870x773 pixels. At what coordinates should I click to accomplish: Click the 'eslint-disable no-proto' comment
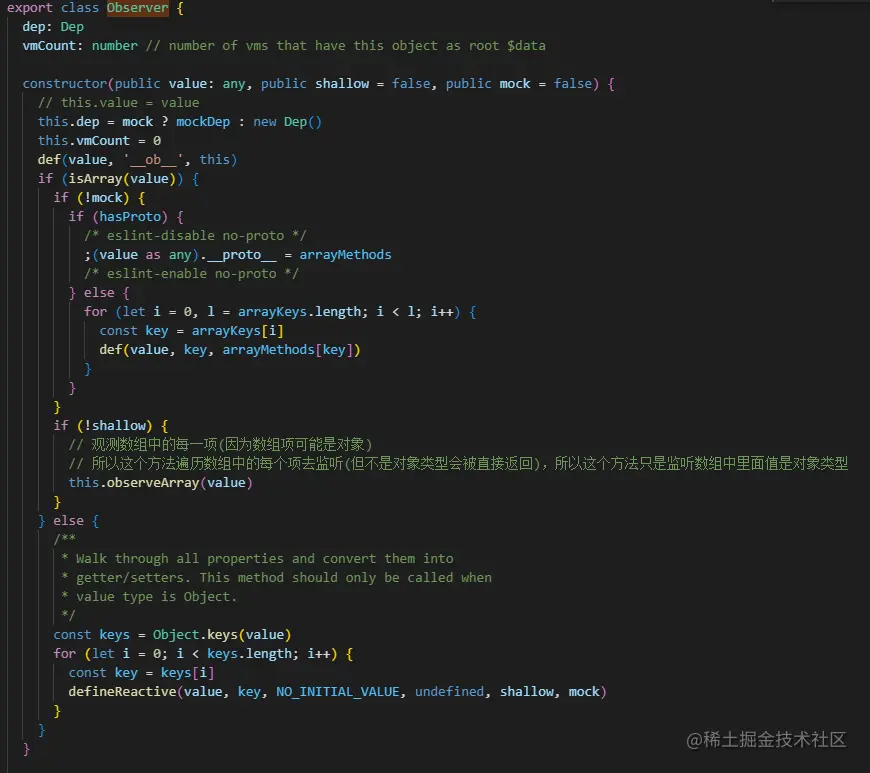click(195, 236)
